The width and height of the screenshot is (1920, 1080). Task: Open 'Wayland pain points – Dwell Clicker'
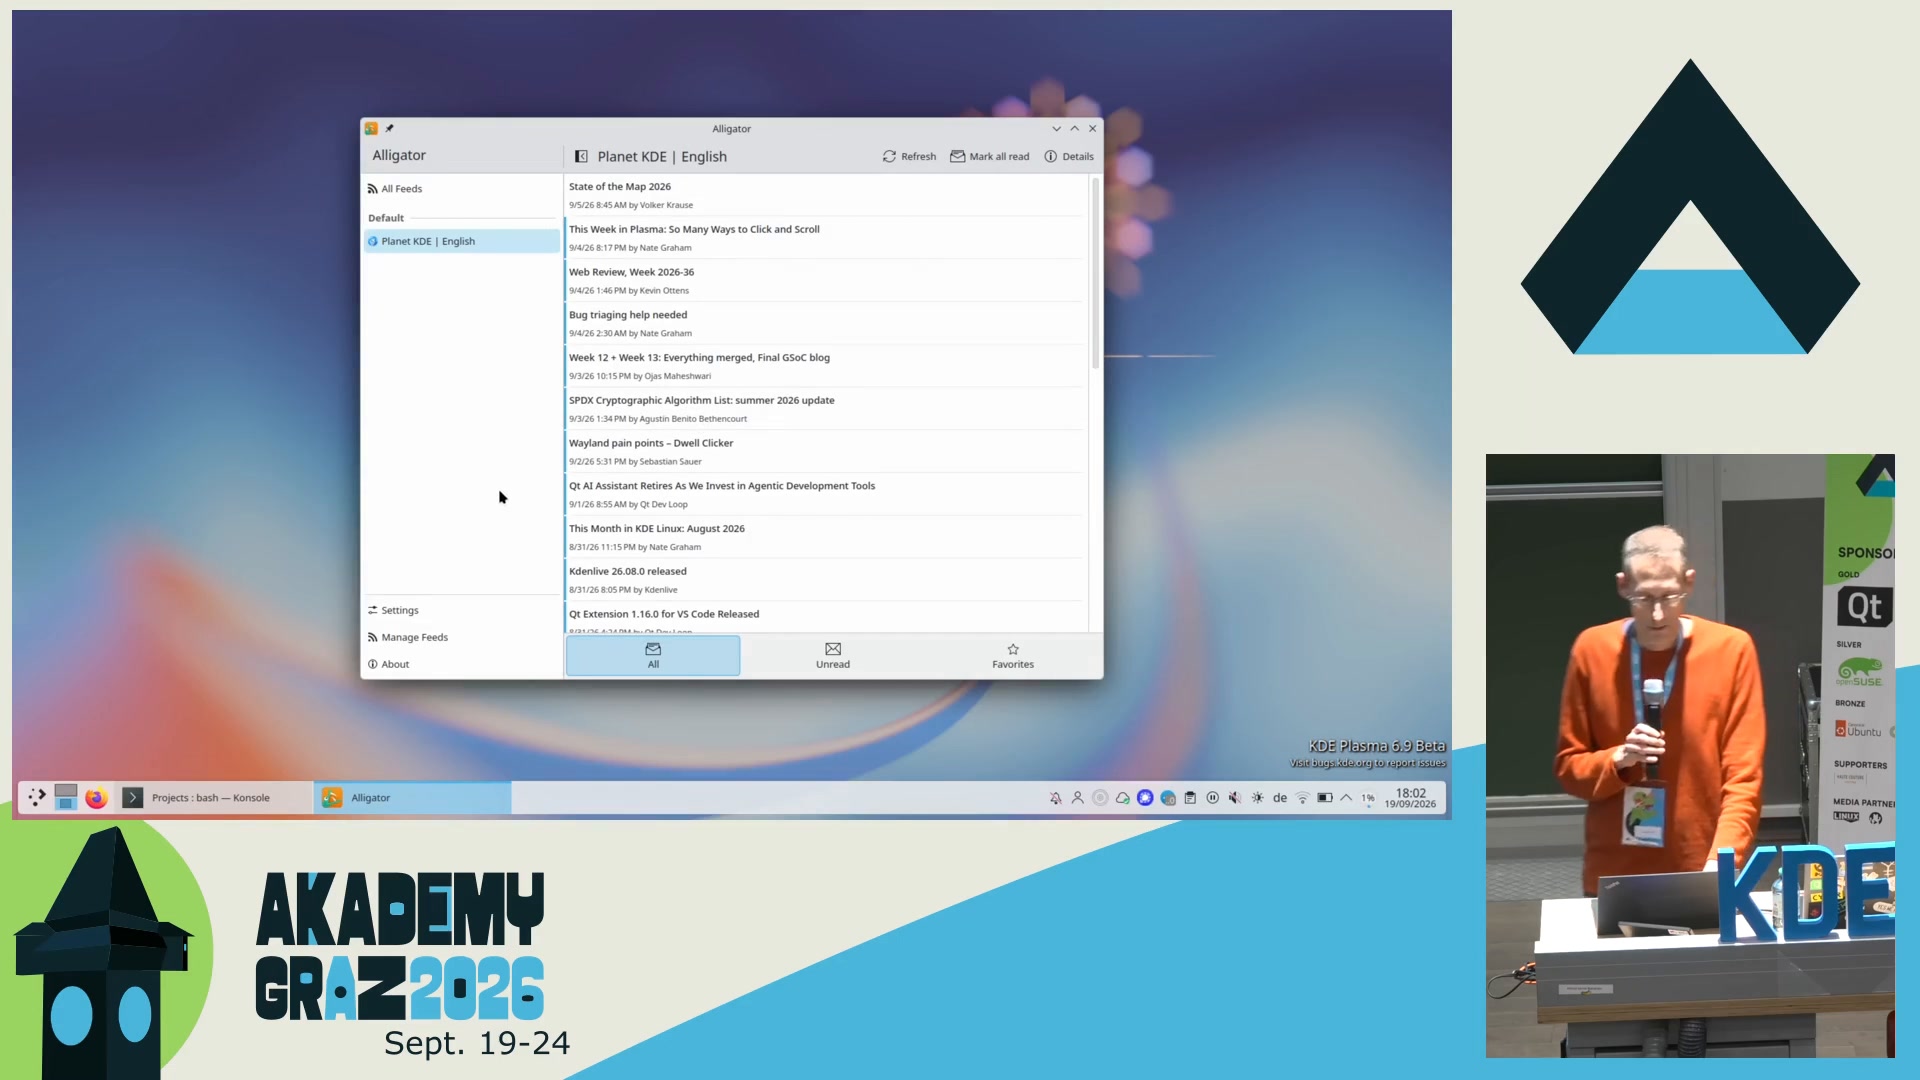pyautogui.click(x=826, y=452)
